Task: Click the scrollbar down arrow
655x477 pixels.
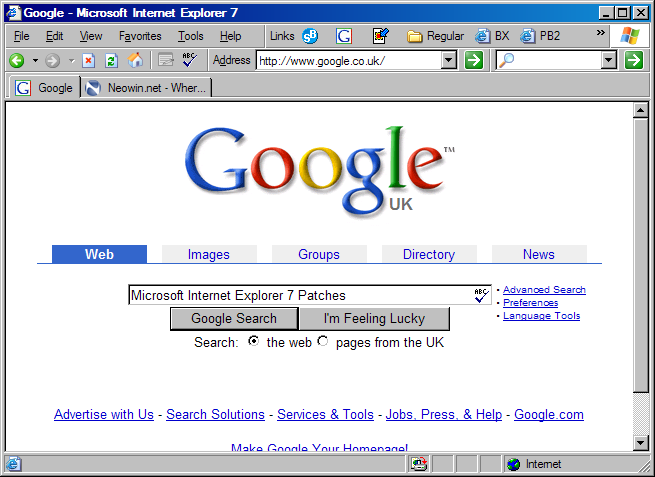Action: click(x=640, y=442)
